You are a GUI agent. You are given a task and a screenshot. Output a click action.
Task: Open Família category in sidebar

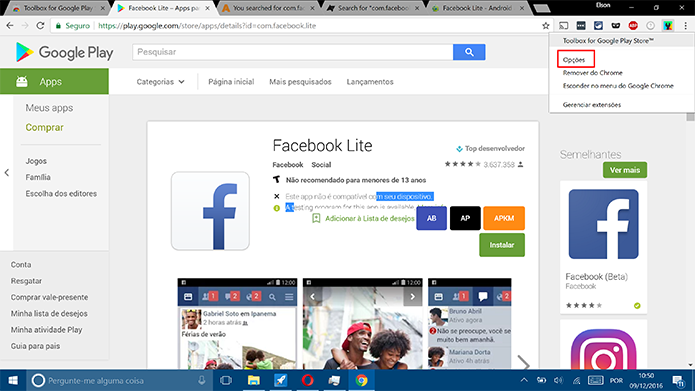[38, 177]
